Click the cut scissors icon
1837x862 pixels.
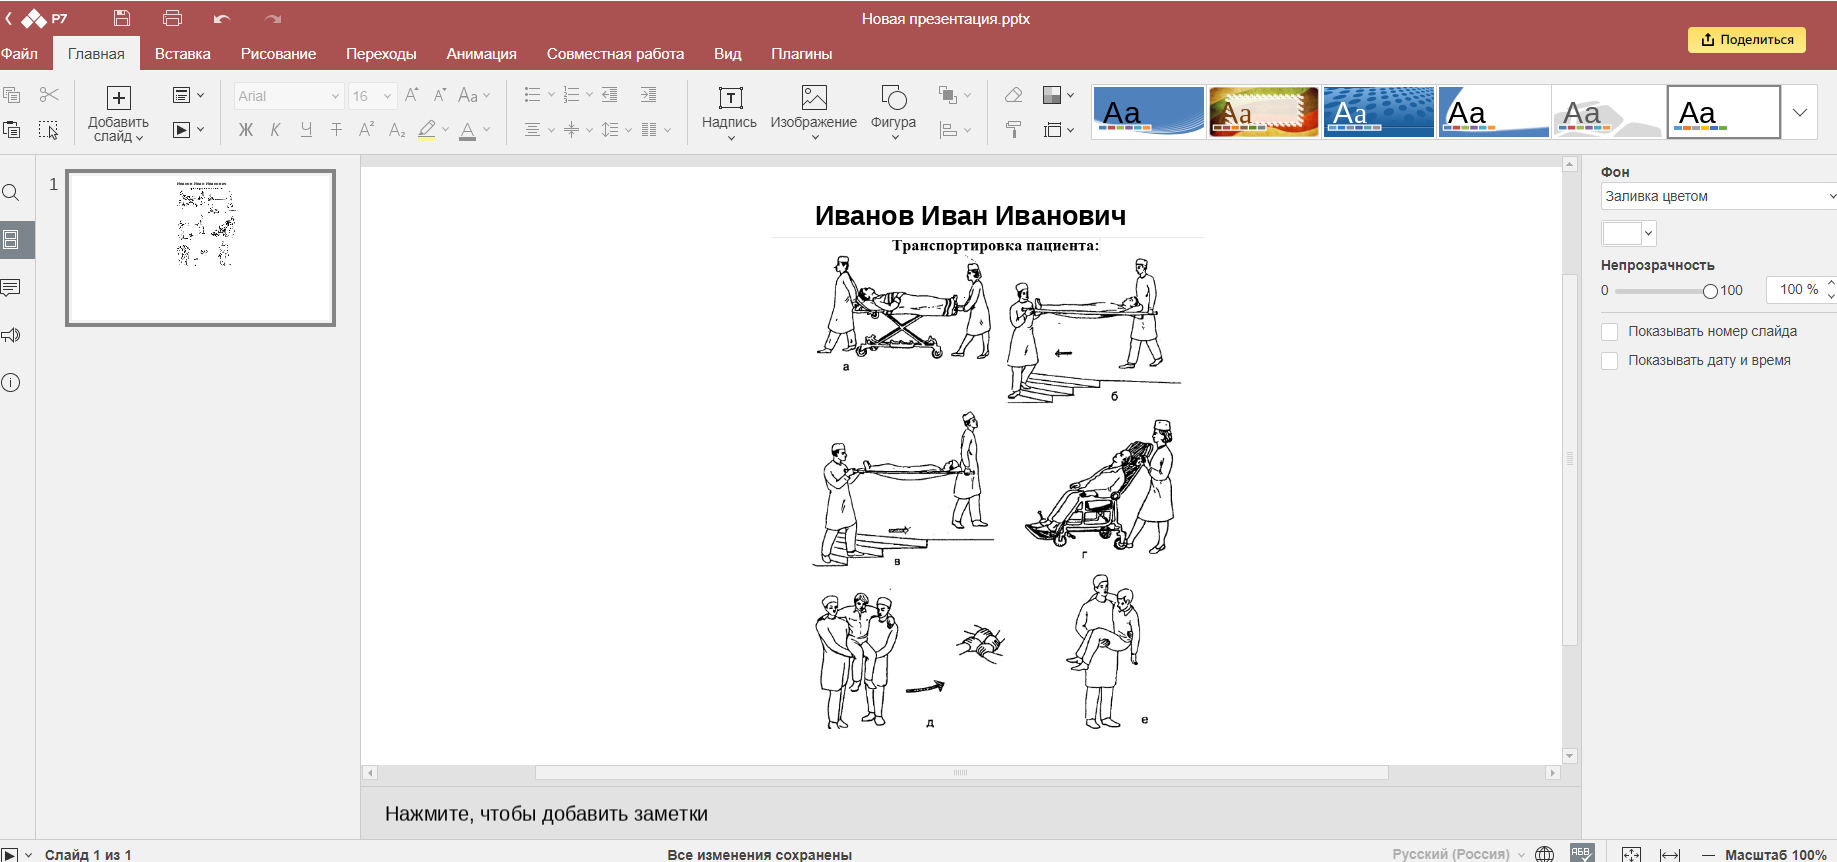[49, 95]
